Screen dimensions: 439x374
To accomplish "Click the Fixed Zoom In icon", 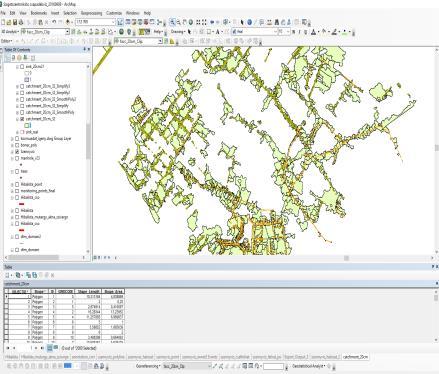I will [x=198, y=22].
